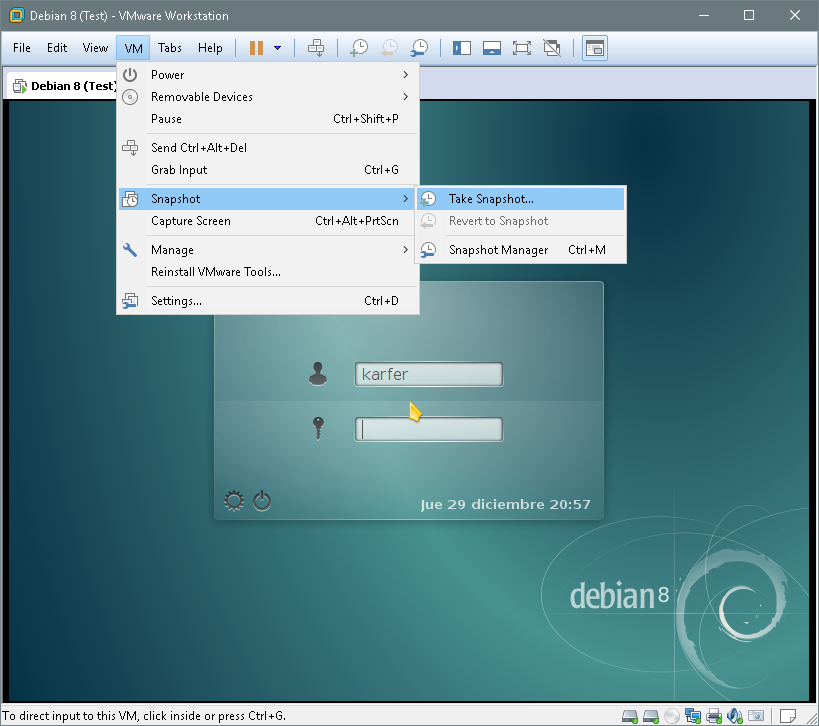The height and width of the screenshot is (726, 819).
Task: Expand the Power submenu
Action: pyautogui.click(x=267, y=75)
